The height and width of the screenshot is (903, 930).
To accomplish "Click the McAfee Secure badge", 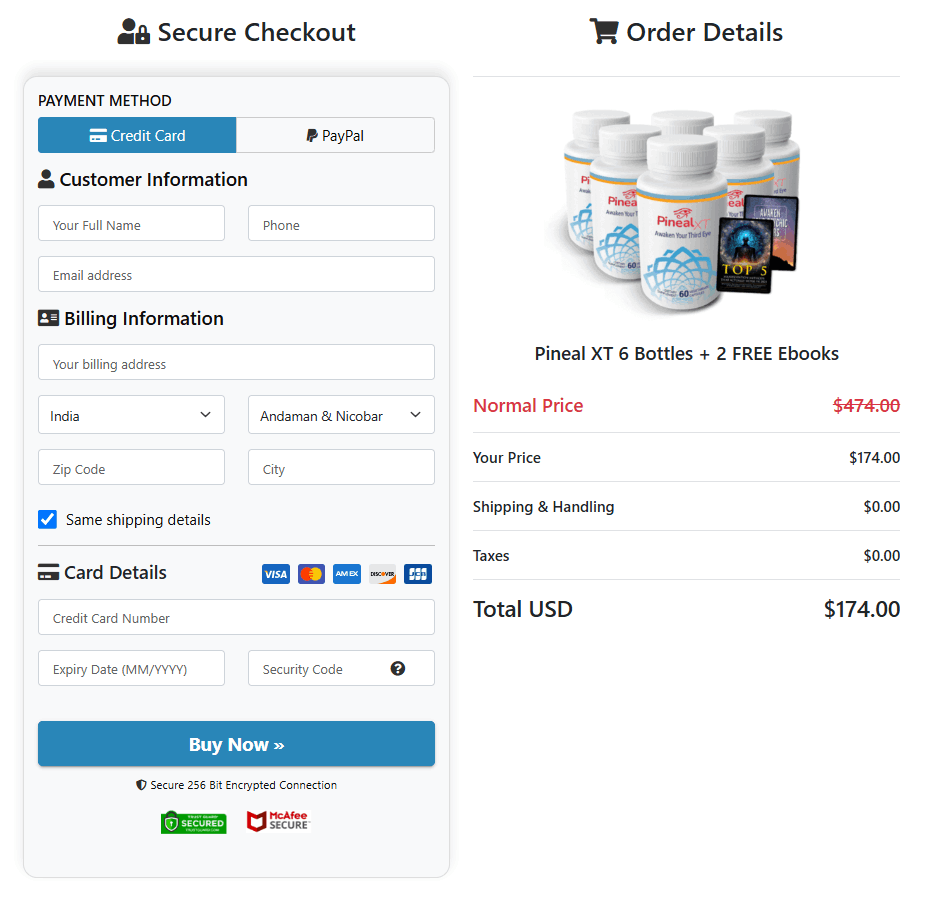I will (x=278, y=822).
